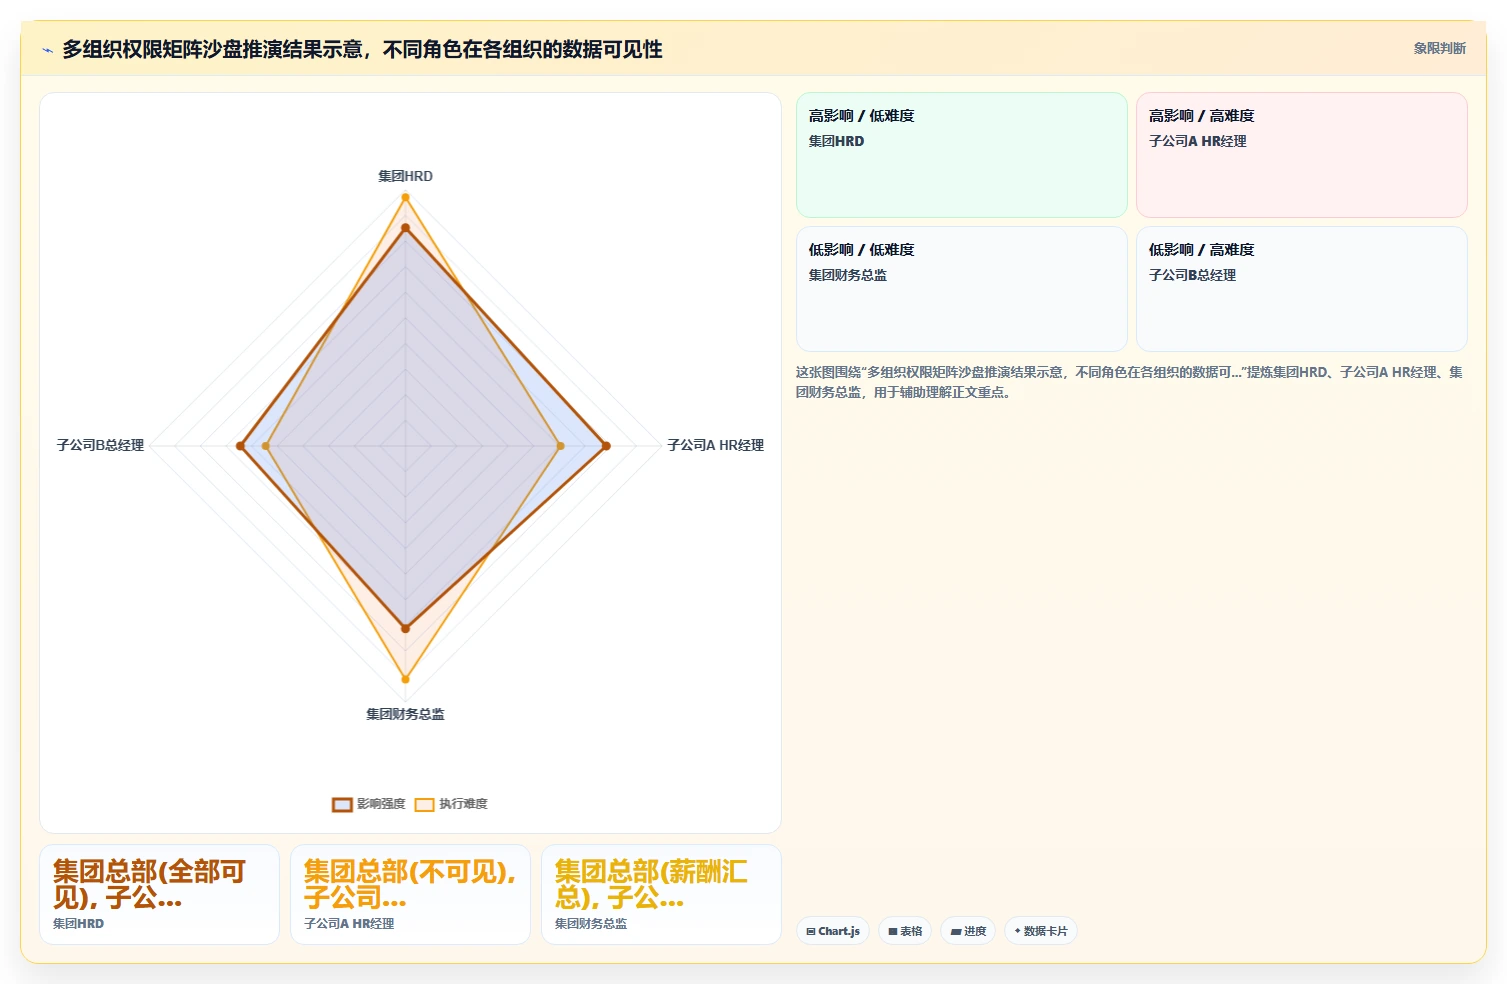Screen dimensions: 1507x984
Task: Click brown data point near 子公司B总经理 axis
Action: tap(240, 446)
